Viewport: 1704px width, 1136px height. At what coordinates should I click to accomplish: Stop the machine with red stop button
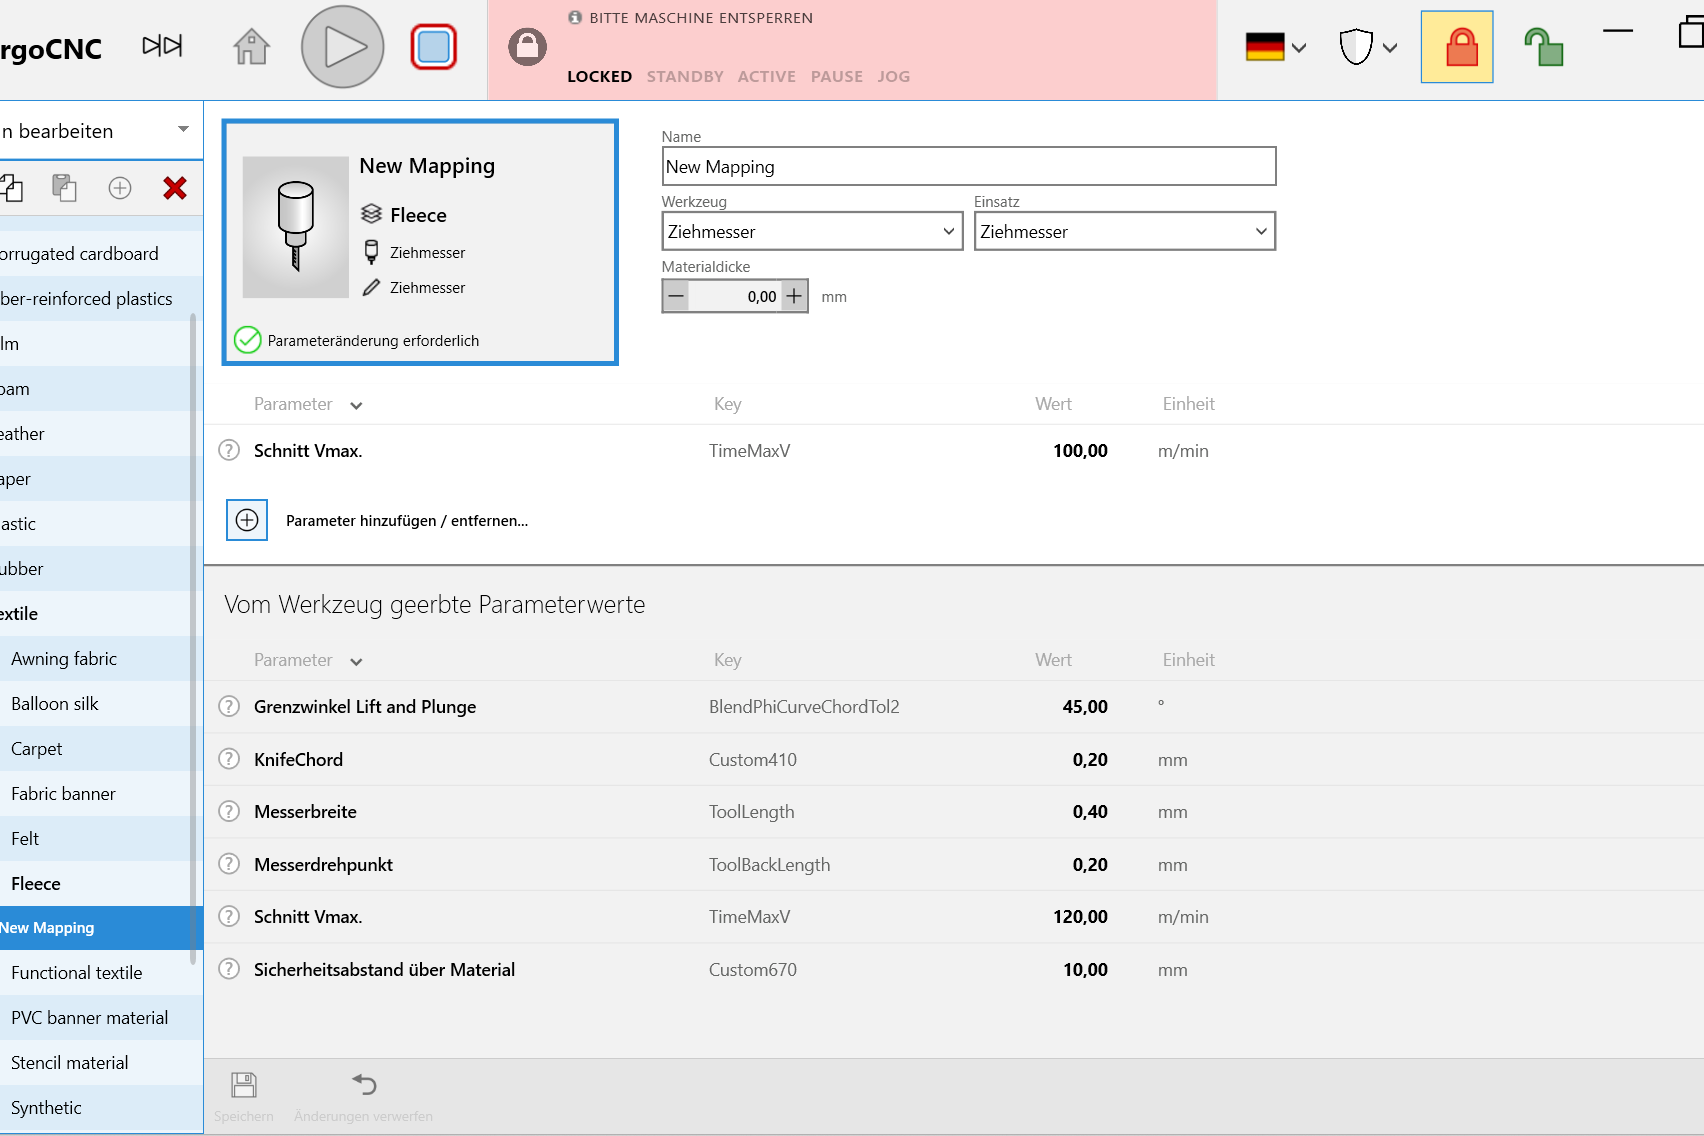434,47
